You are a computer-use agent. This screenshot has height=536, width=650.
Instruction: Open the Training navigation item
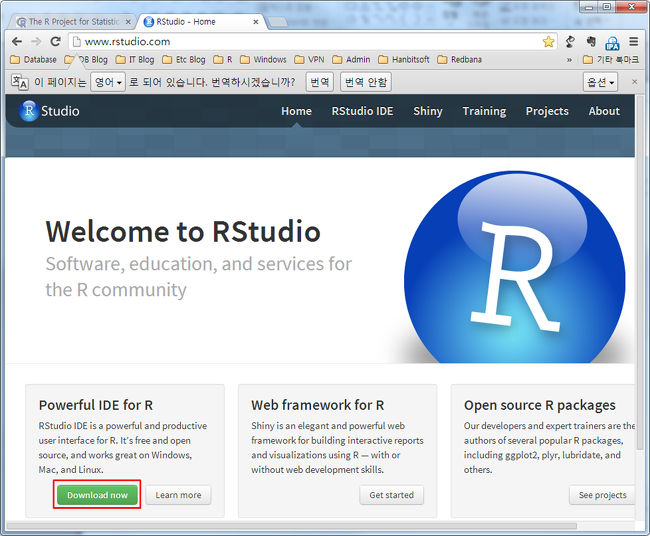[484, 111]
